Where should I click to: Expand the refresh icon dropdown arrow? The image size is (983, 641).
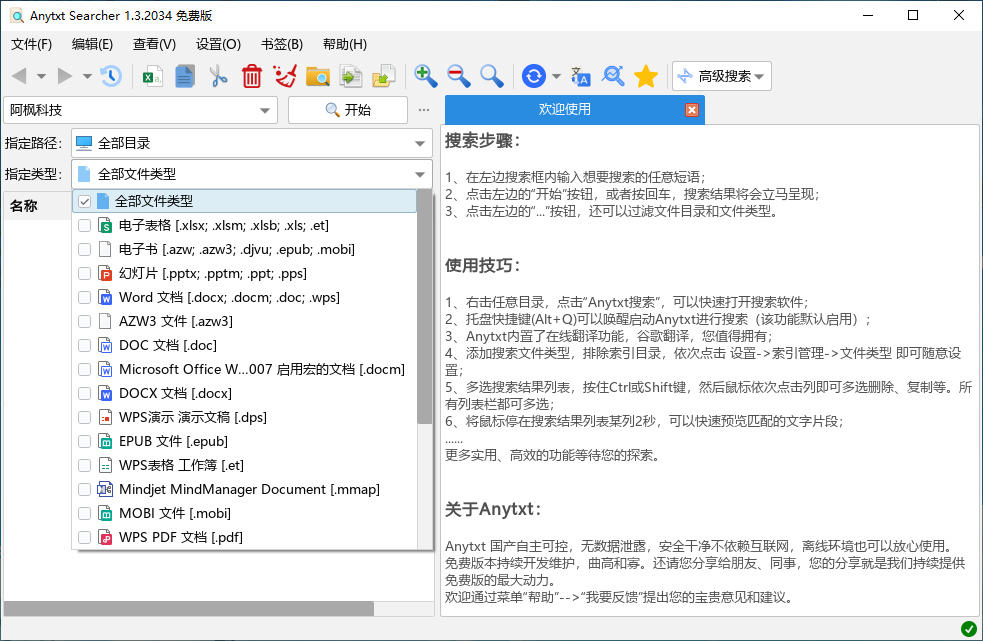click(556, 77)
